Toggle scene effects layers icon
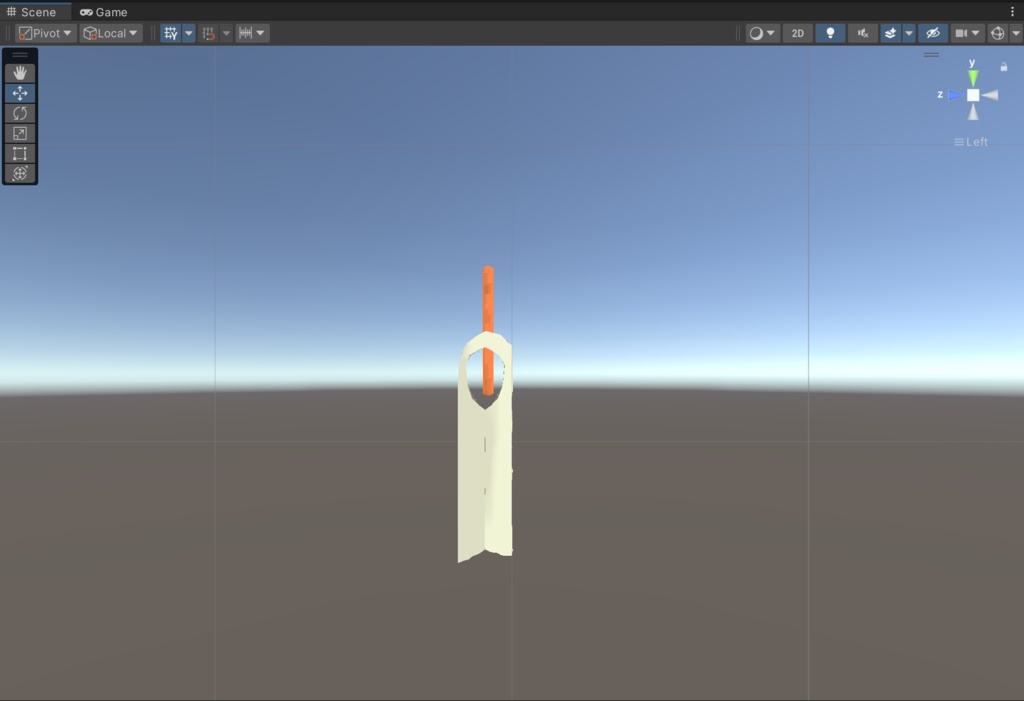This screenshot has height=701, width=1024. click(890, 33)
